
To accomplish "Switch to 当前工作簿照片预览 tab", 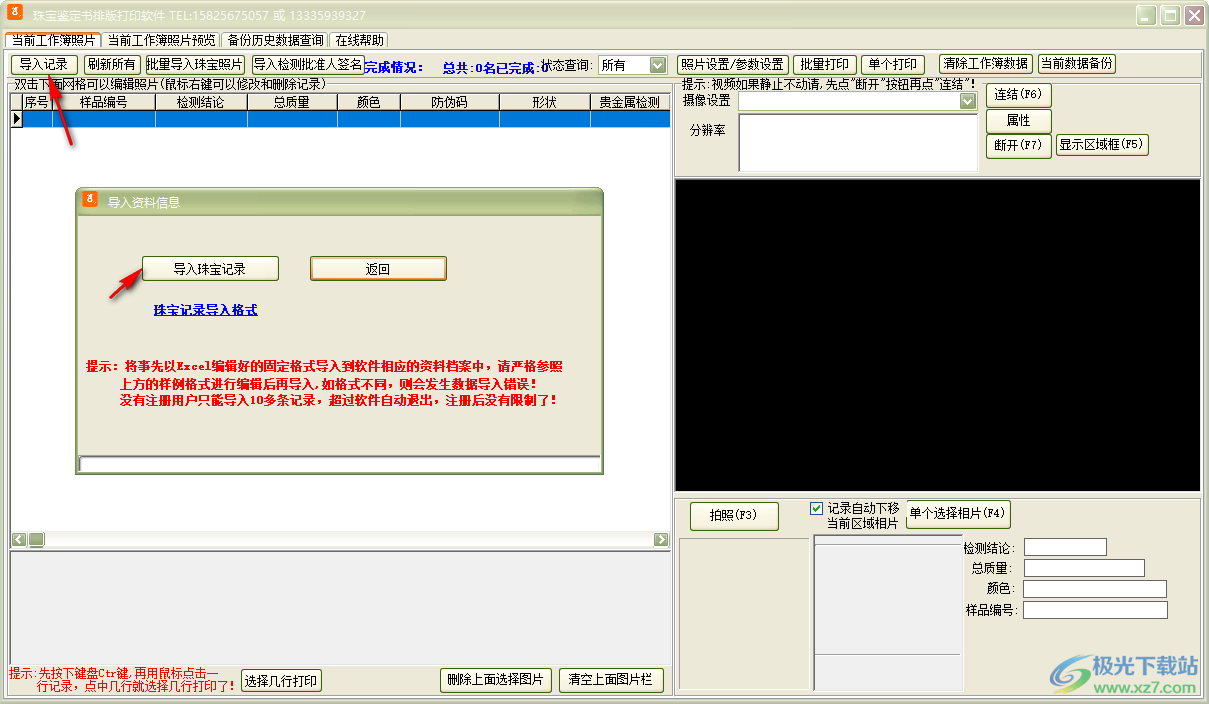I will coord(163,41).
